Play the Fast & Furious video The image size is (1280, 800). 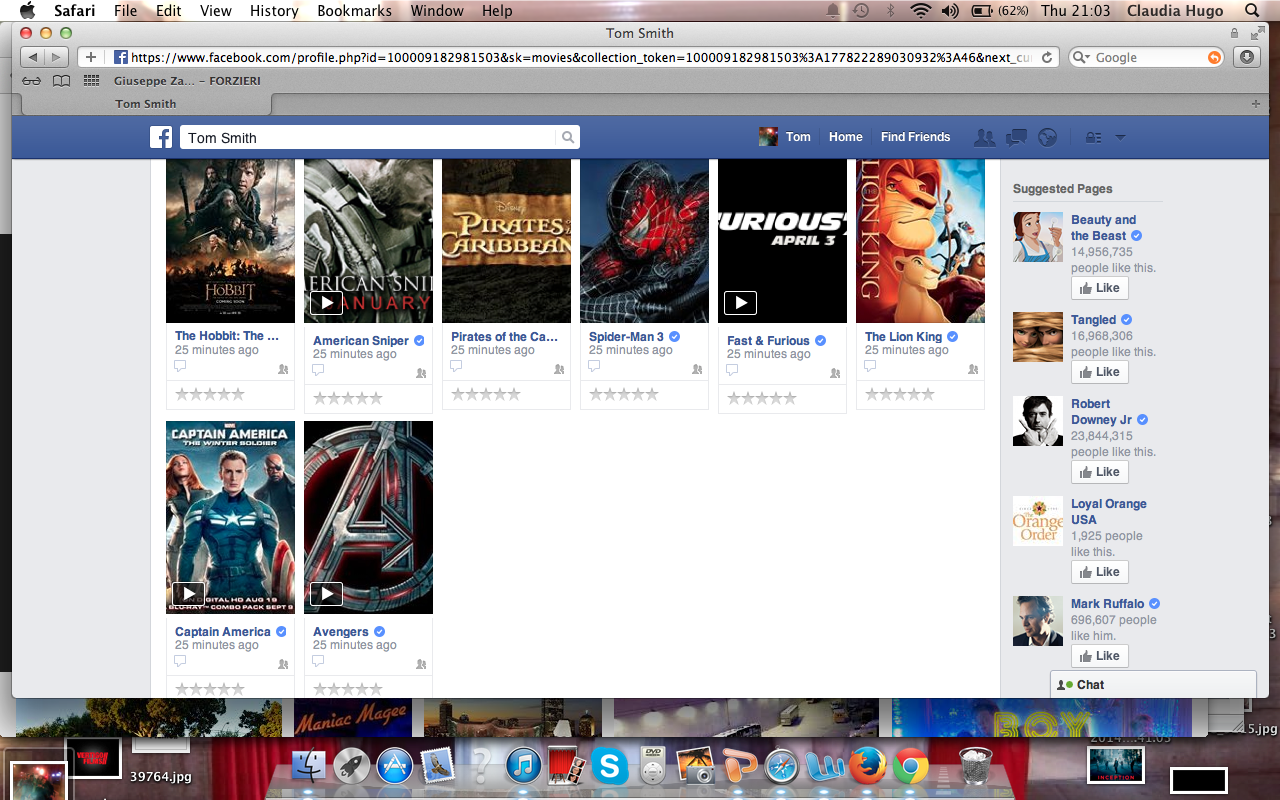click(x=740, y=302)
